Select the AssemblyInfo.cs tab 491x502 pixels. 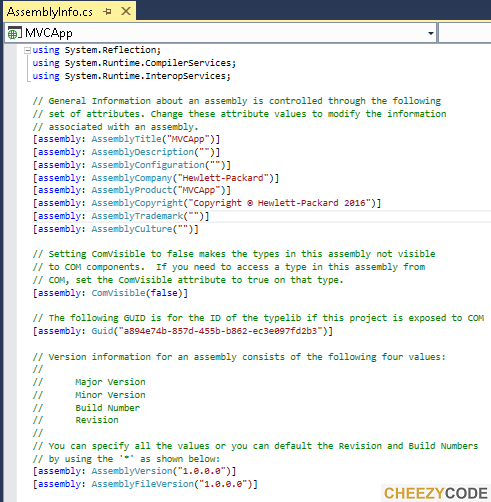50,12
